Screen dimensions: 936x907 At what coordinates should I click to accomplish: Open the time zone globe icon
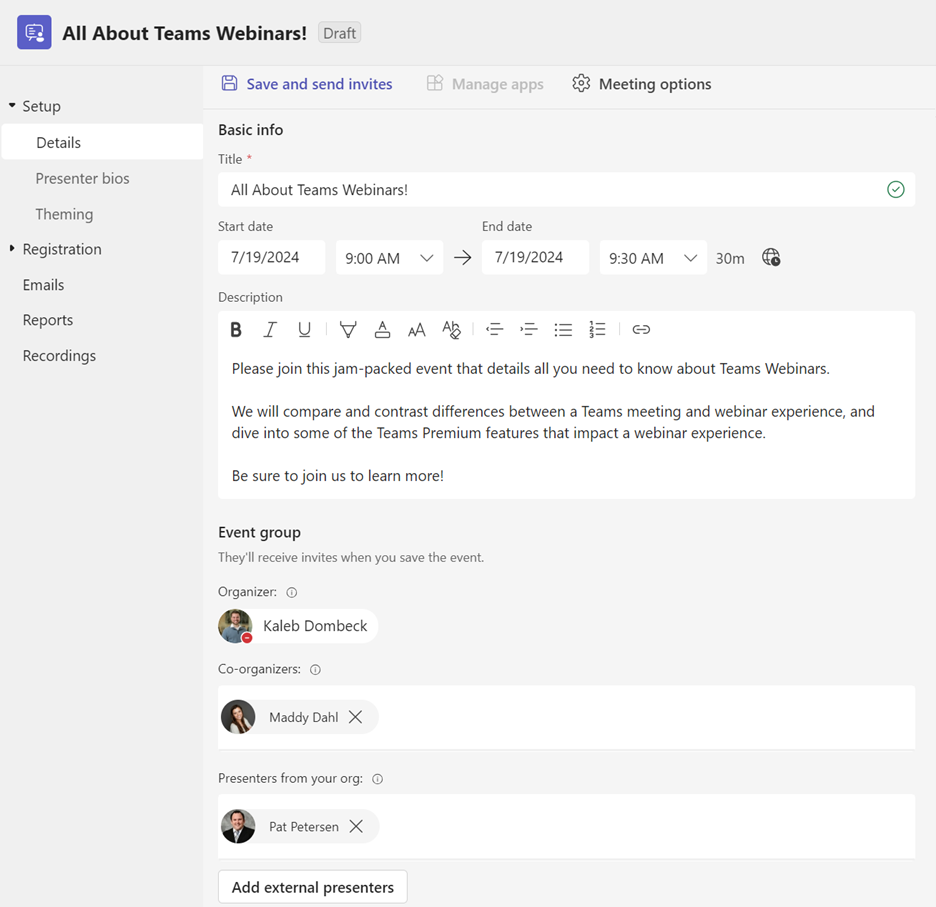click(x=770, y=257)
